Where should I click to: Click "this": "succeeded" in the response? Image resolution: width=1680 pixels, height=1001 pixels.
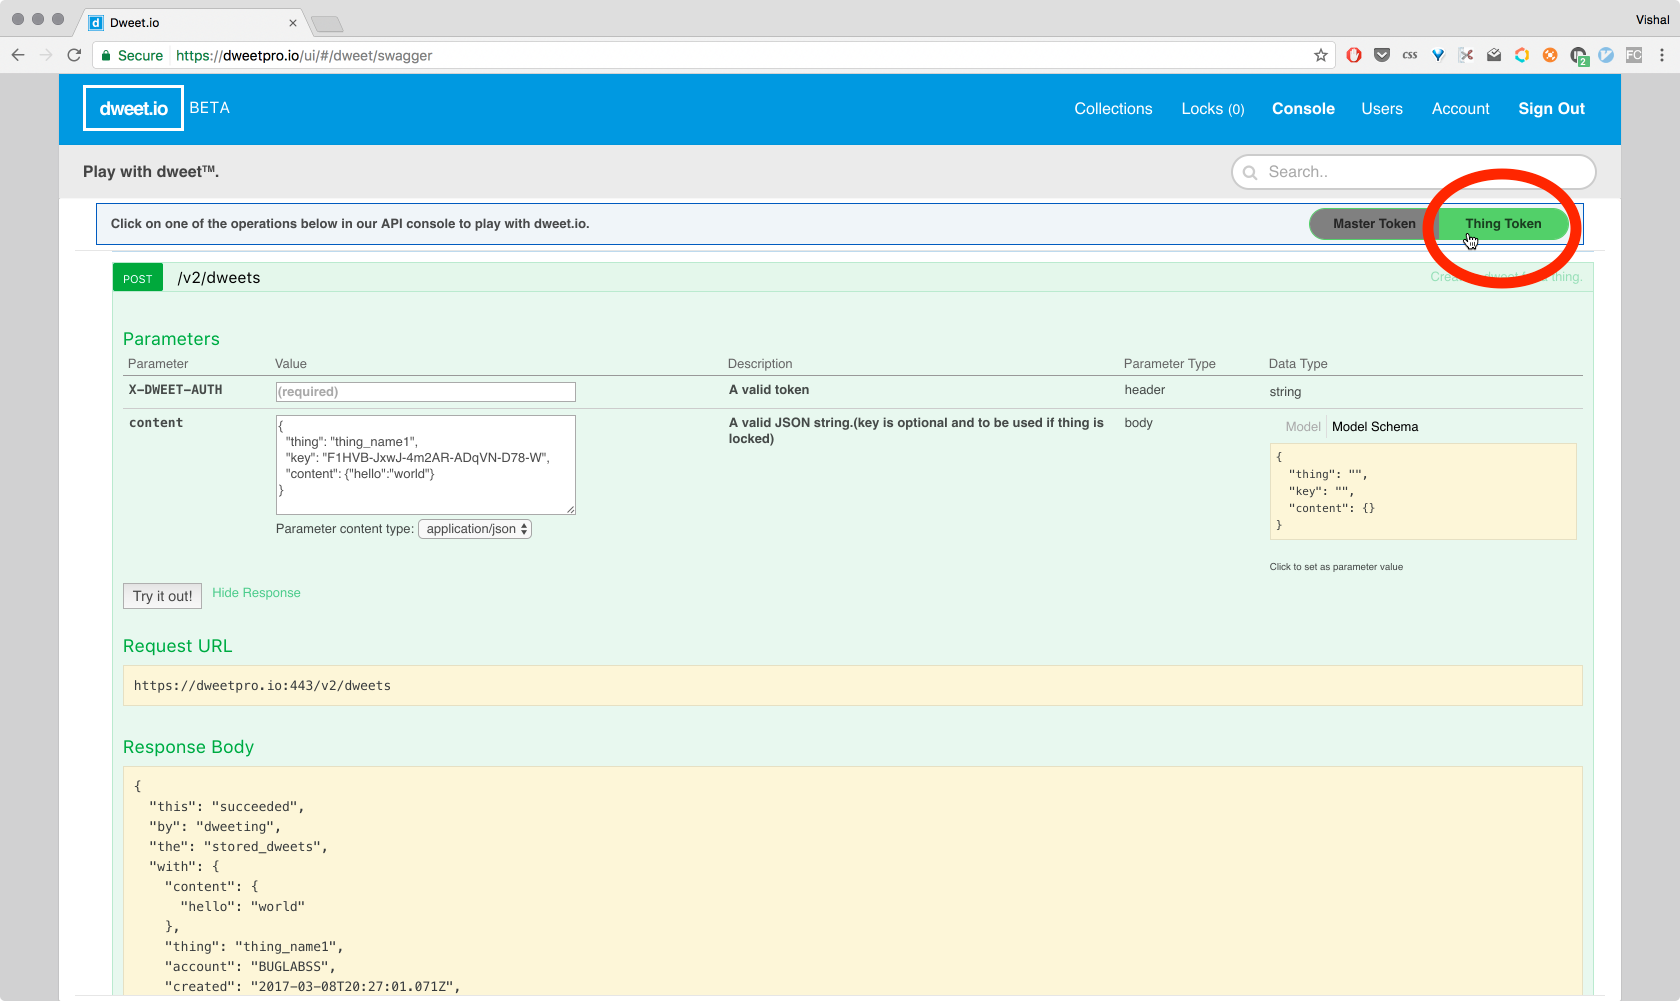click(x=227, y=807)
